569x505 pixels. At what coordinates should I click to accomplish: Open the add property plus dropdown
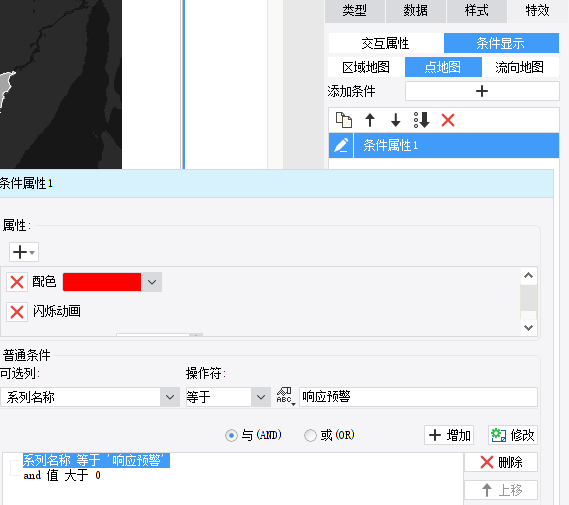tap(24, 252)
